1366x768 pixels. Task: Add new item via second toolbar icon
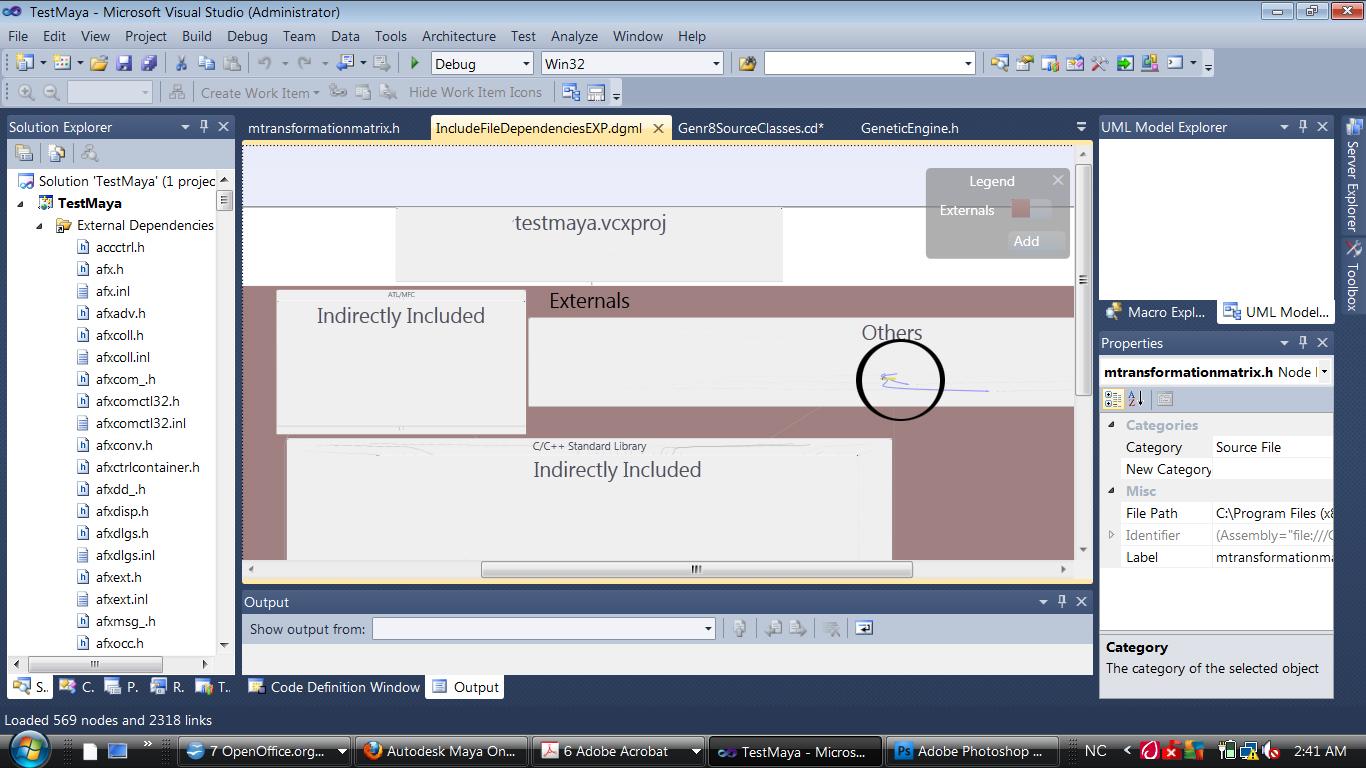coord(61,63)
